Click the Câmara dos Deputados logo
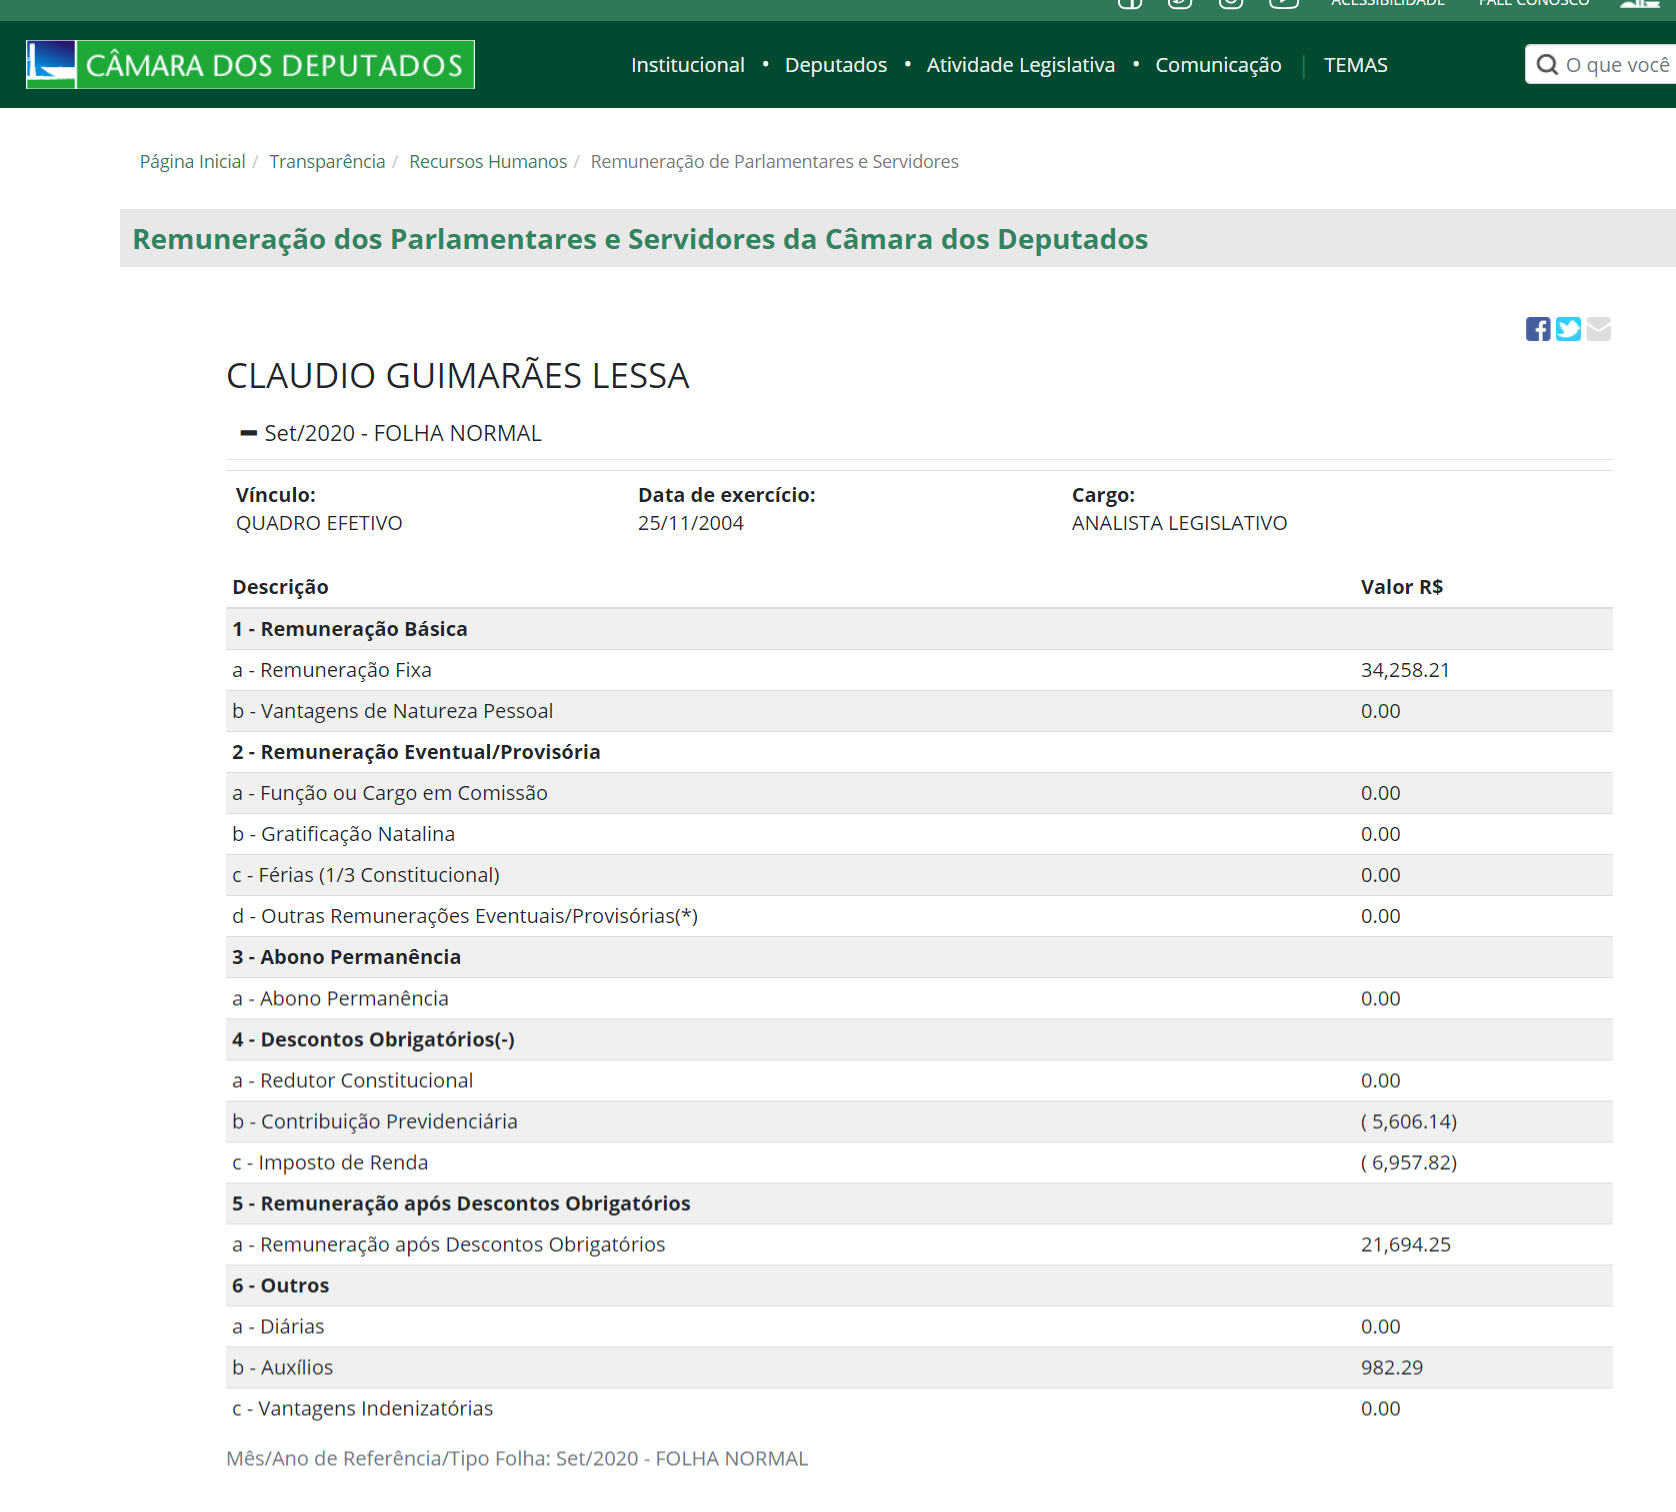 pos(250,65)
